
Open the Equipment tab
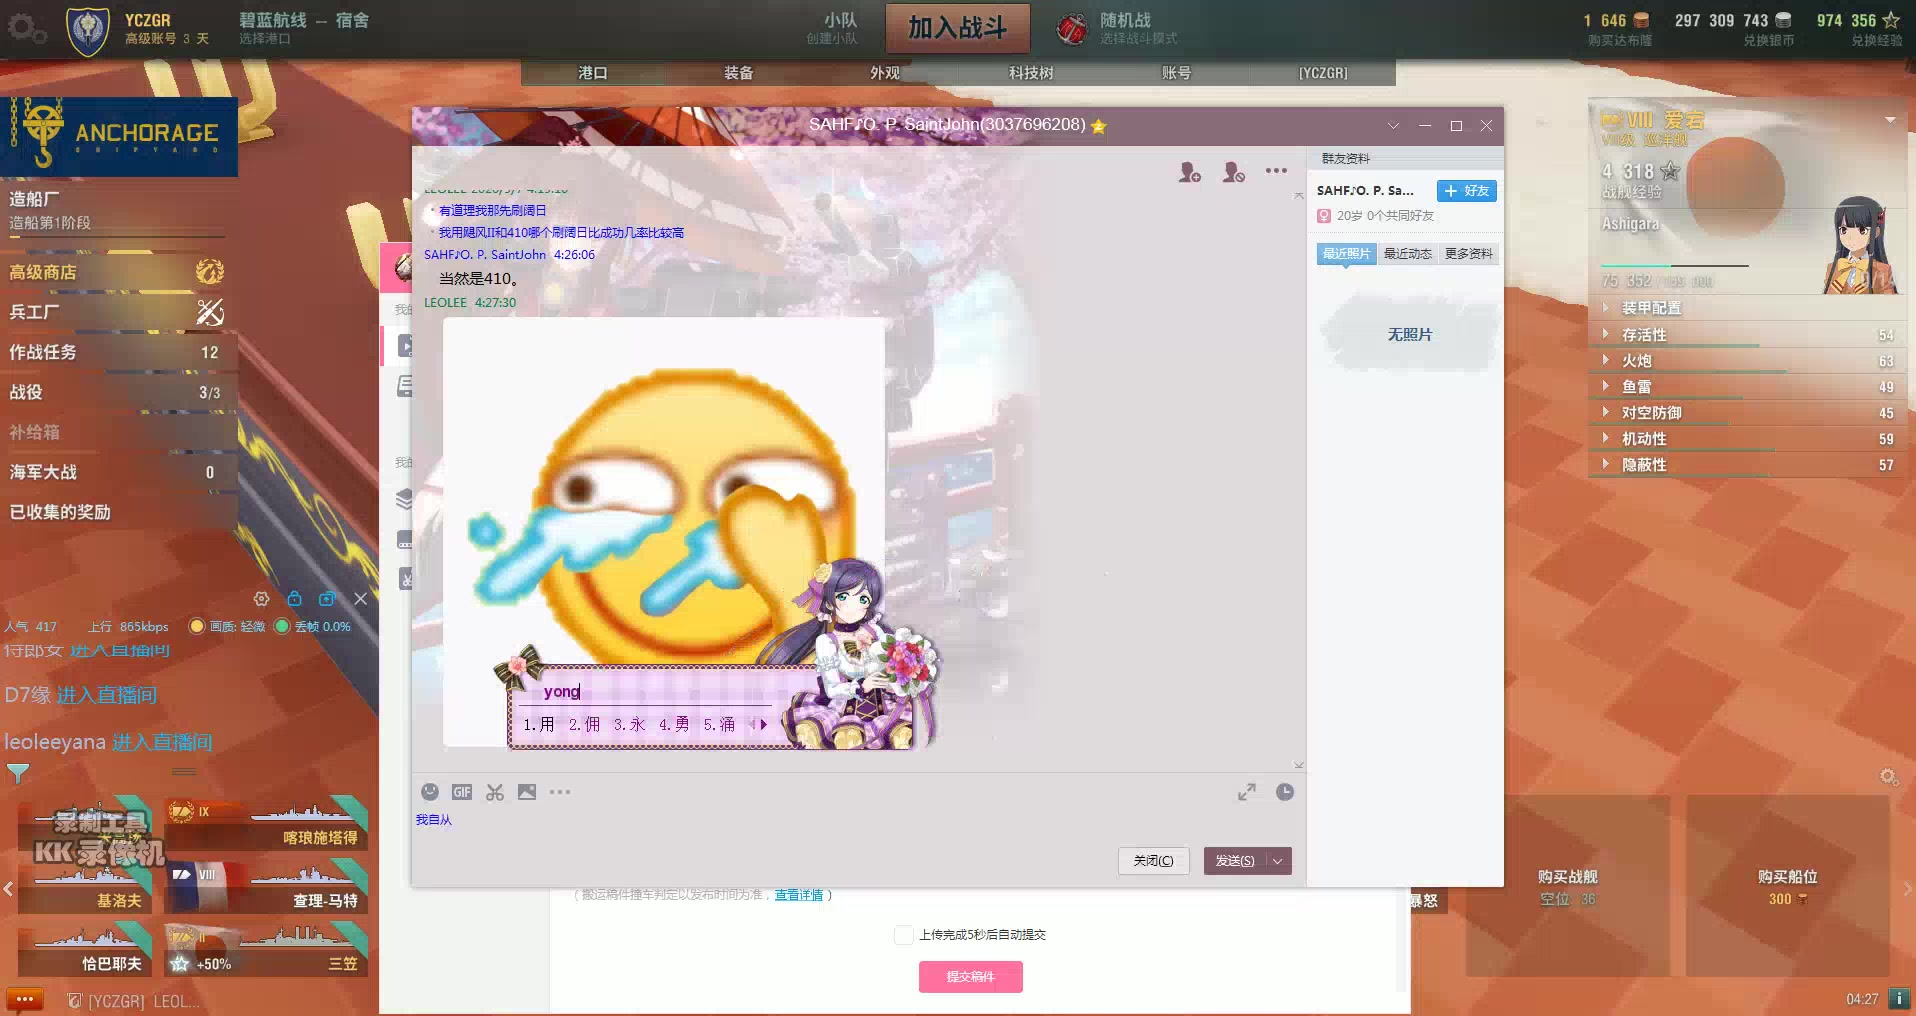[x=739, y=73]
